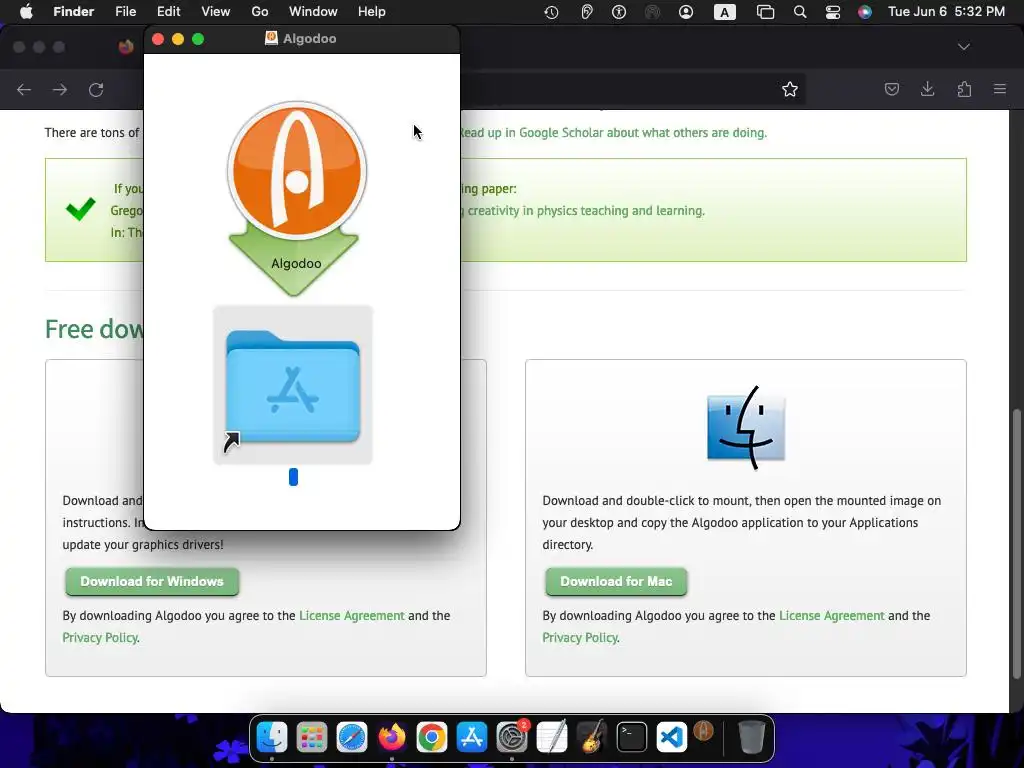Open Finder from the Dock

pyautogui.click(x=272, y=737)
